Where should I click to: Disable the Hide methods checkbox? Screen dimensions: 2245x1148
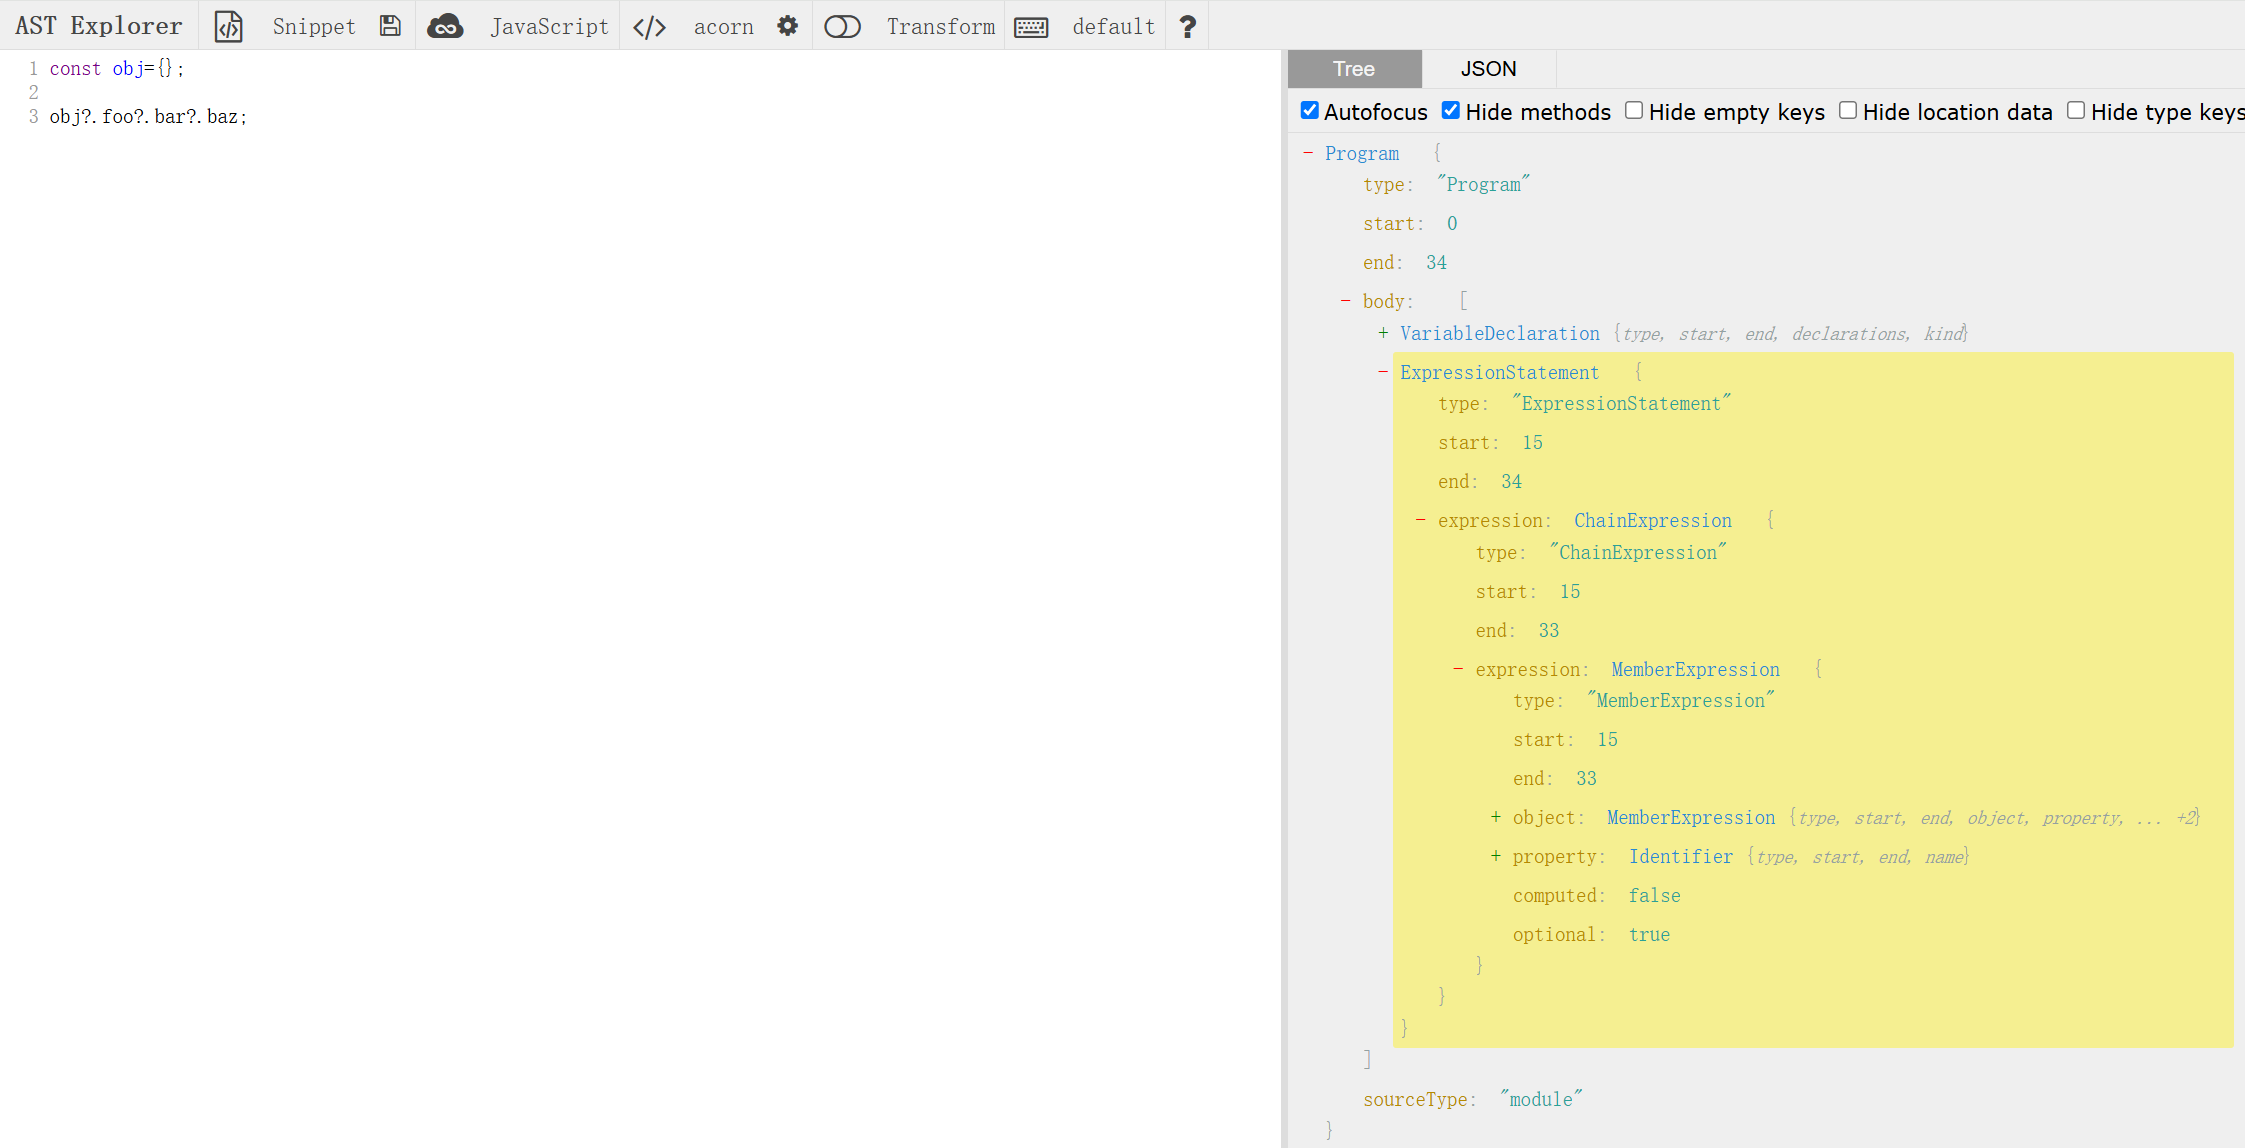(x=1450, y=113)
